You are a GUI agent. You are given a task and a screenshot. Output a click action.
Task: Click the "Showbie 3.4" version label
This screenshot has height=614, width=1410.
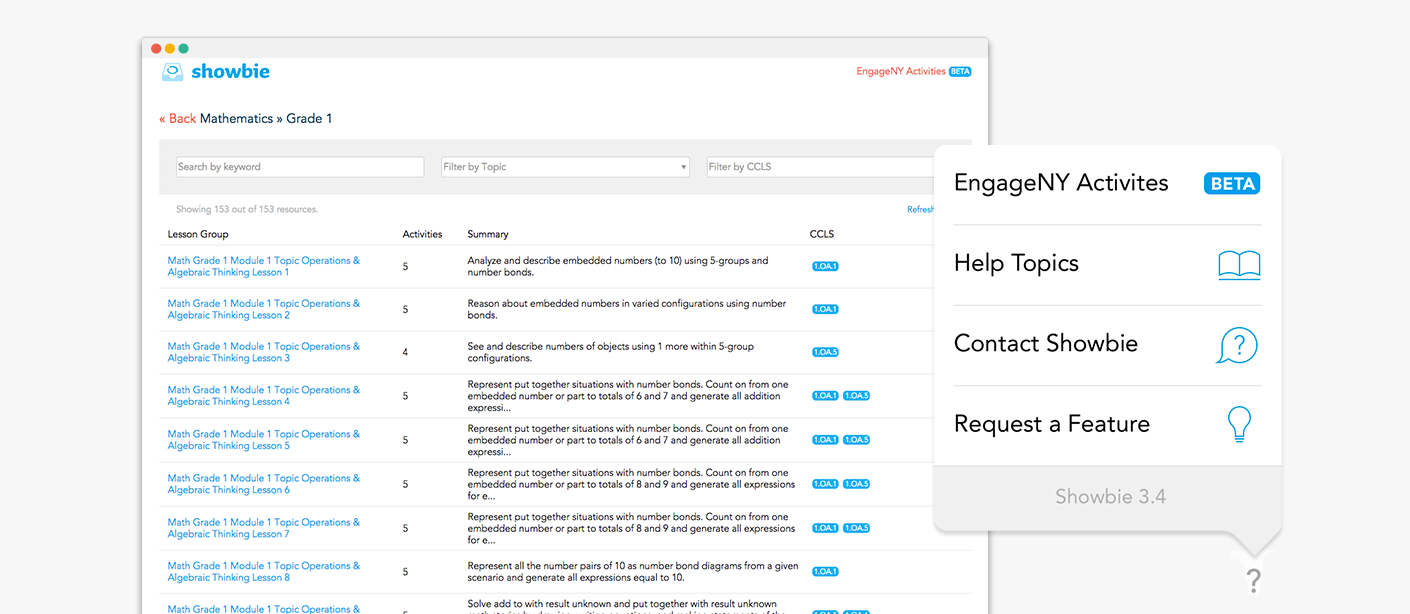pyautogui.click(x=1110, y=497)
